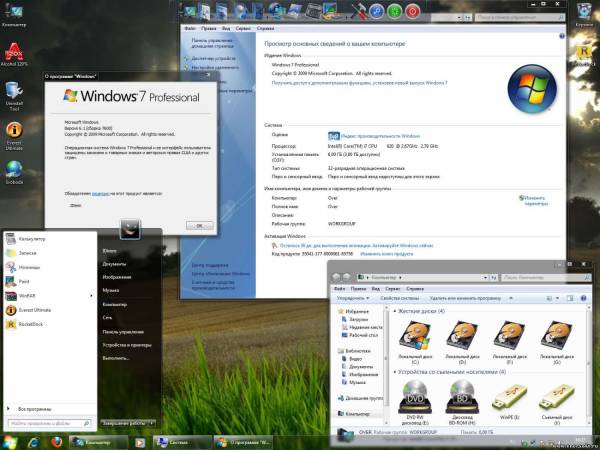Open the Recycle Bin desktop icon

(584, 15)
